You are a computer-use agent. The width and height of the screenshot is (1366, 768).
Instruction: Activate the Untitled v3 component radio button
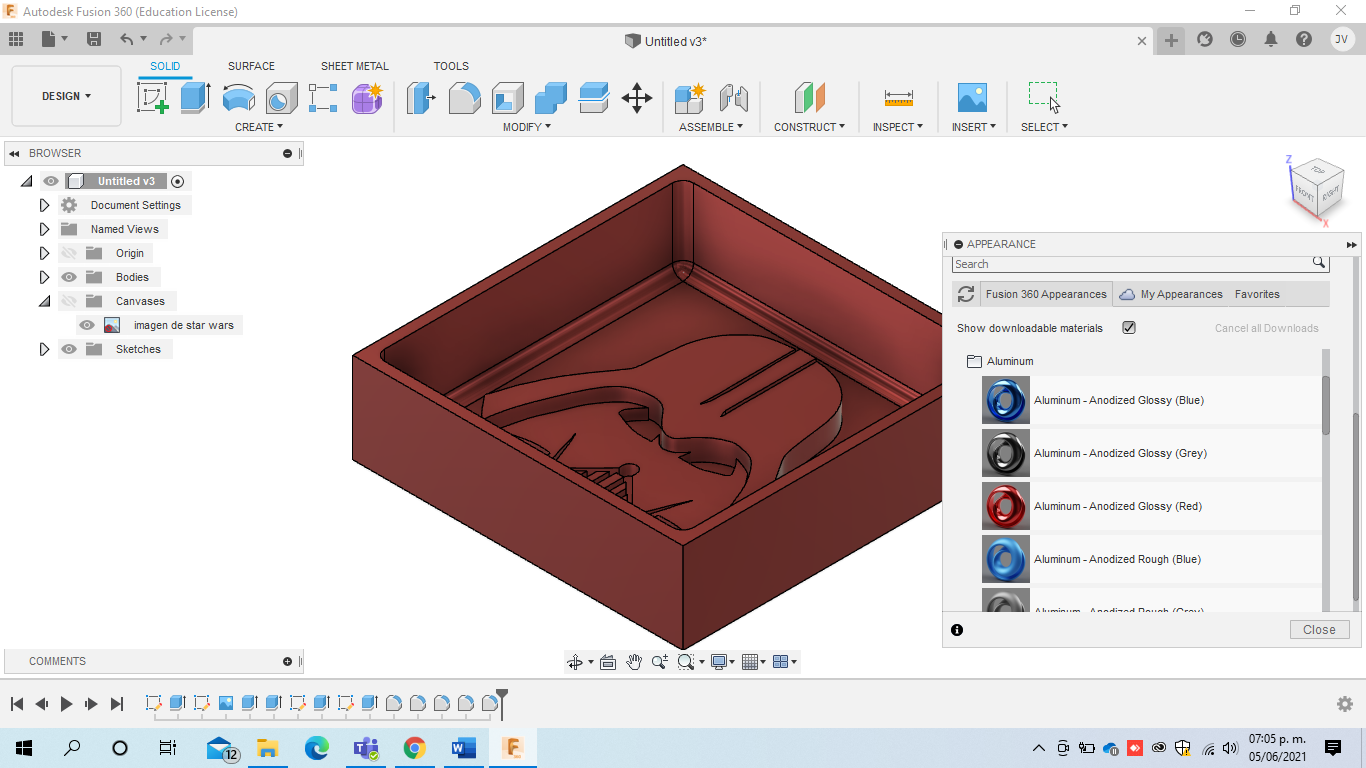click(x=178, y=181)
